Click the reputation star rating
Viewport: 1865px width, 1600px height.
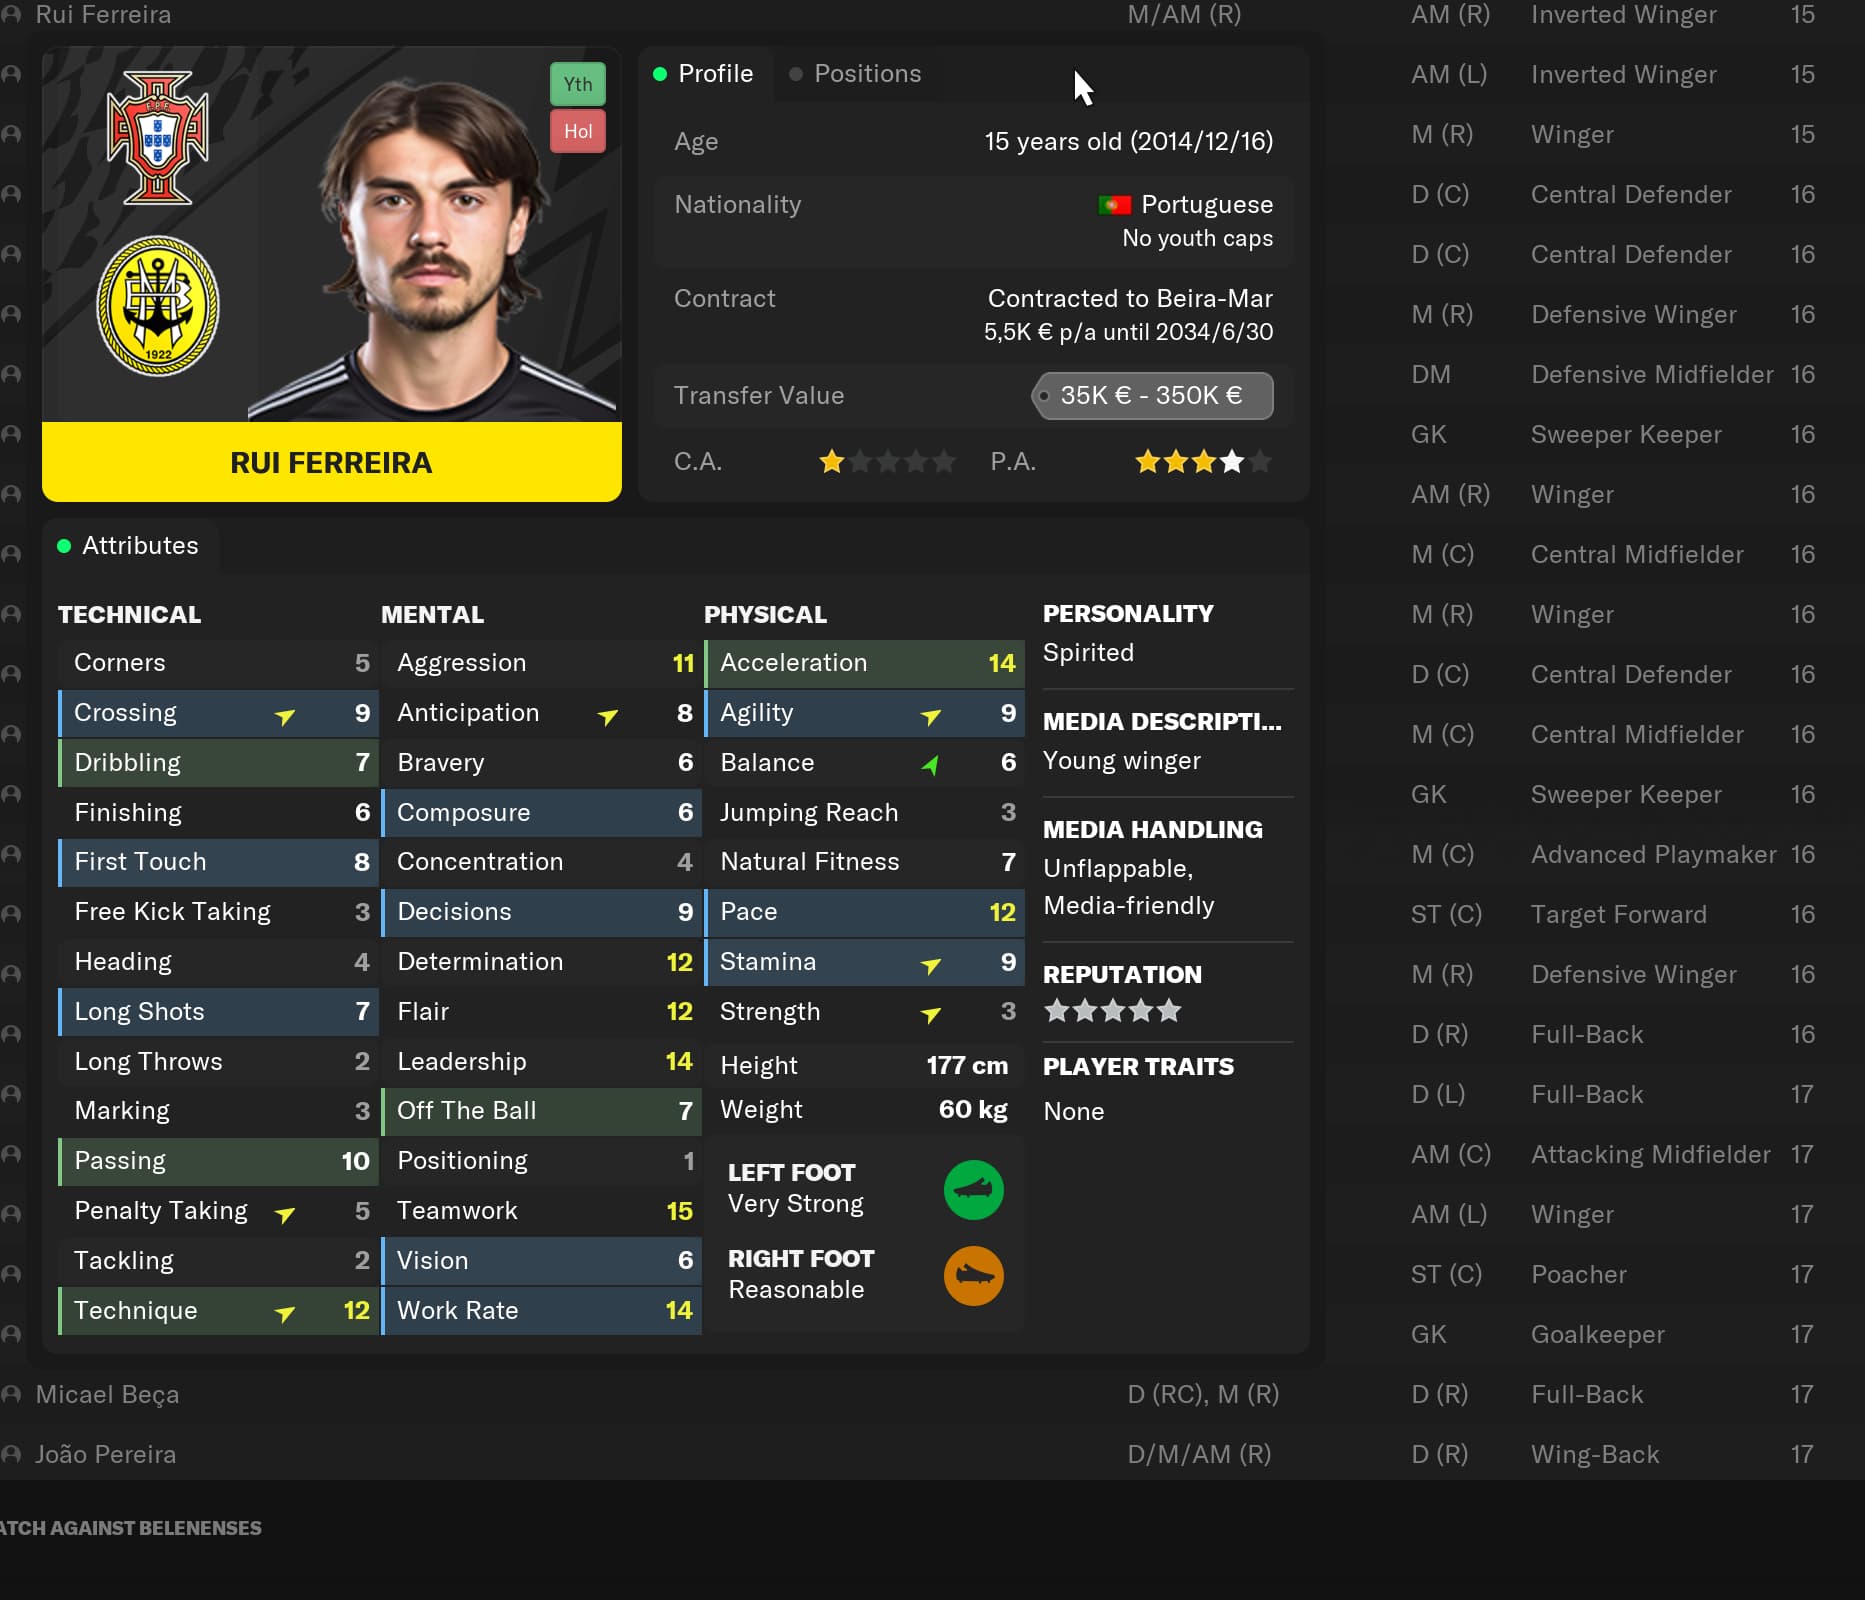point(1113,1011)
